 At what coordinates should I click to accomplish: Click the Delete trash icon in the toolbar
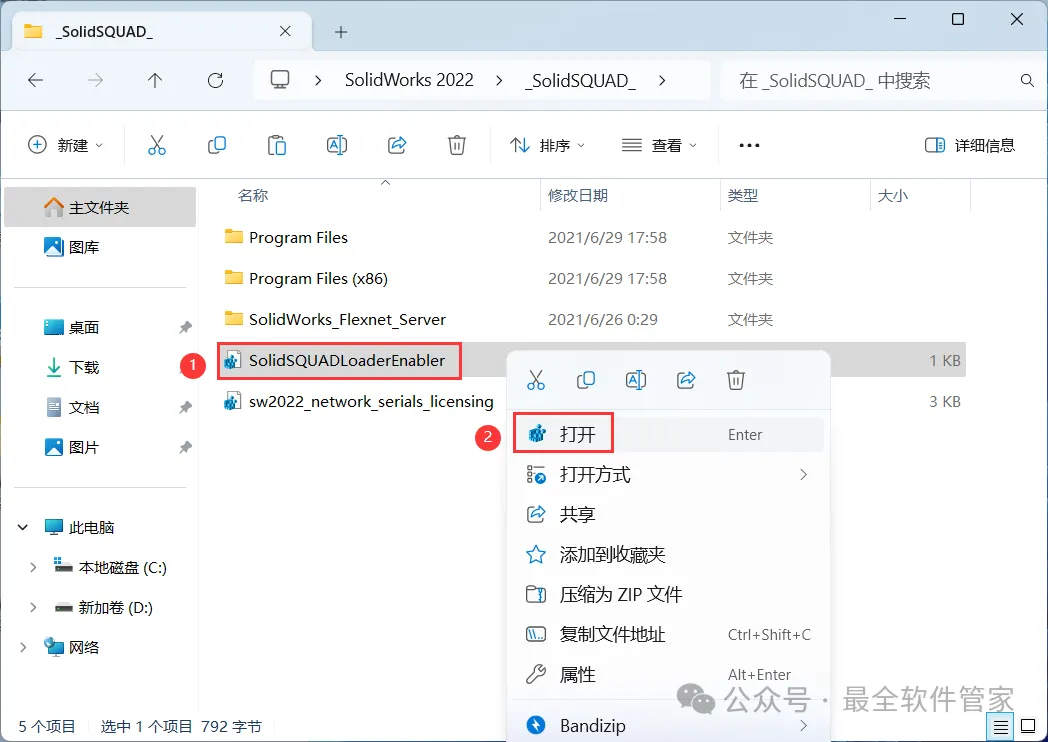point(456,145)
